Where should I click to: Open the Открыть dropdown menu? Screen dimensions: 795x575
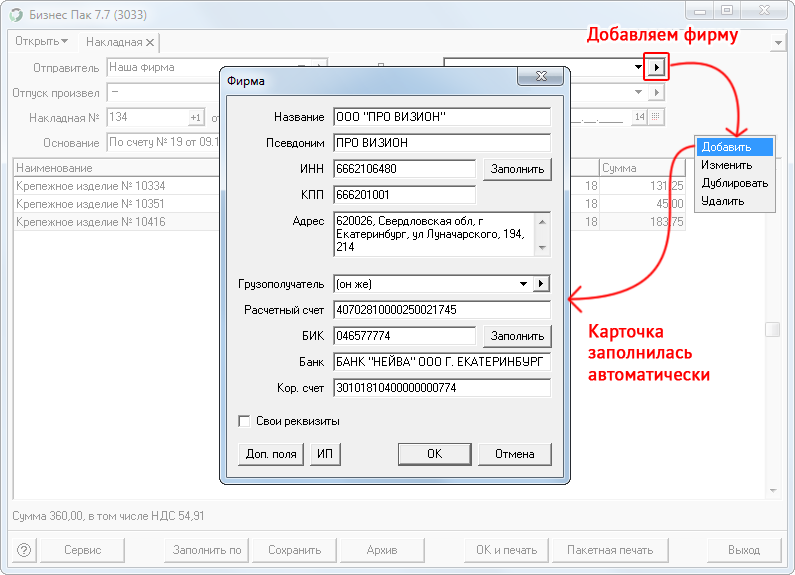coord(42,42)
